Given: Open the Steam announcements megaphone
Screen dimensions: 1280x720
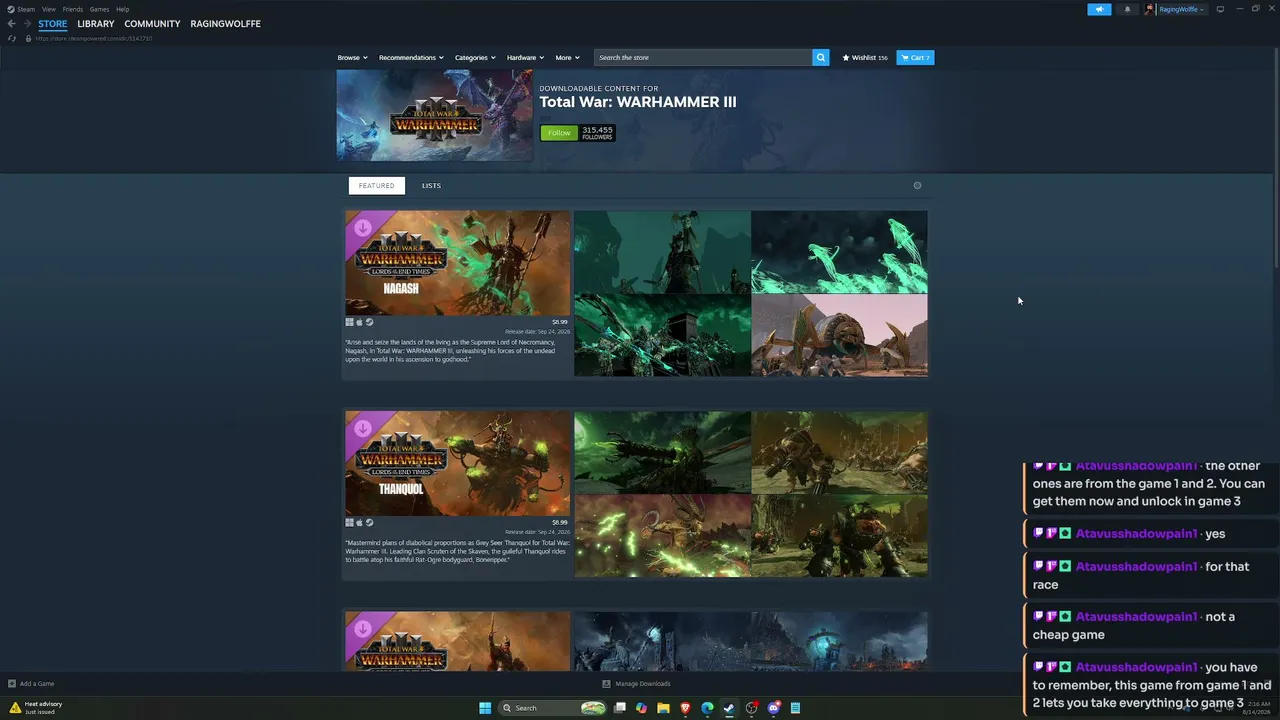Looking at the screenshot, I should coord(1099,9).
